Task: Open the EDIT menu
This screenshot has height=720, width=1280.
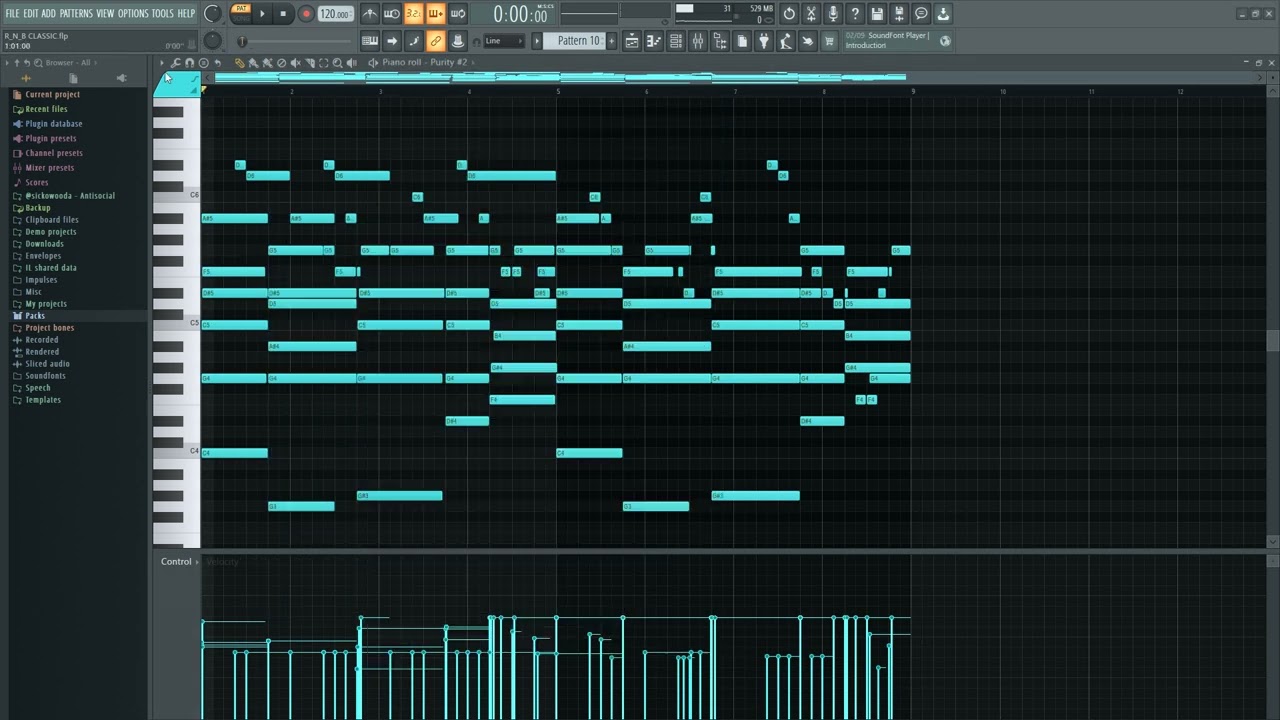Action: 31,13
